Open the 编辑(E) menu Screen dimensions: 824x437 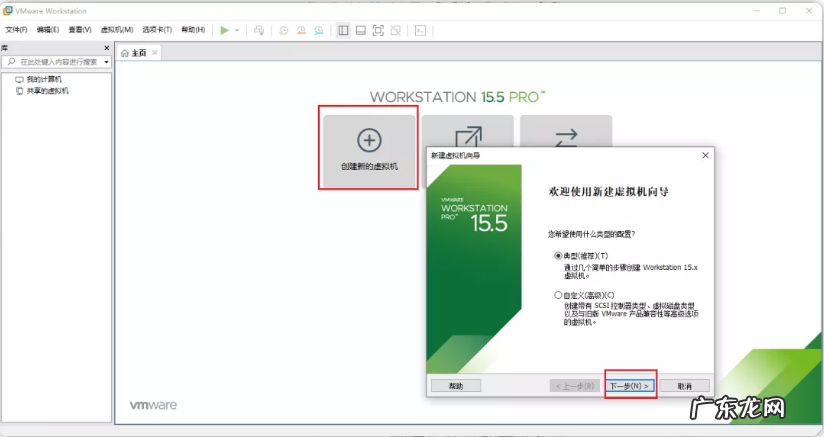(48, 30)
